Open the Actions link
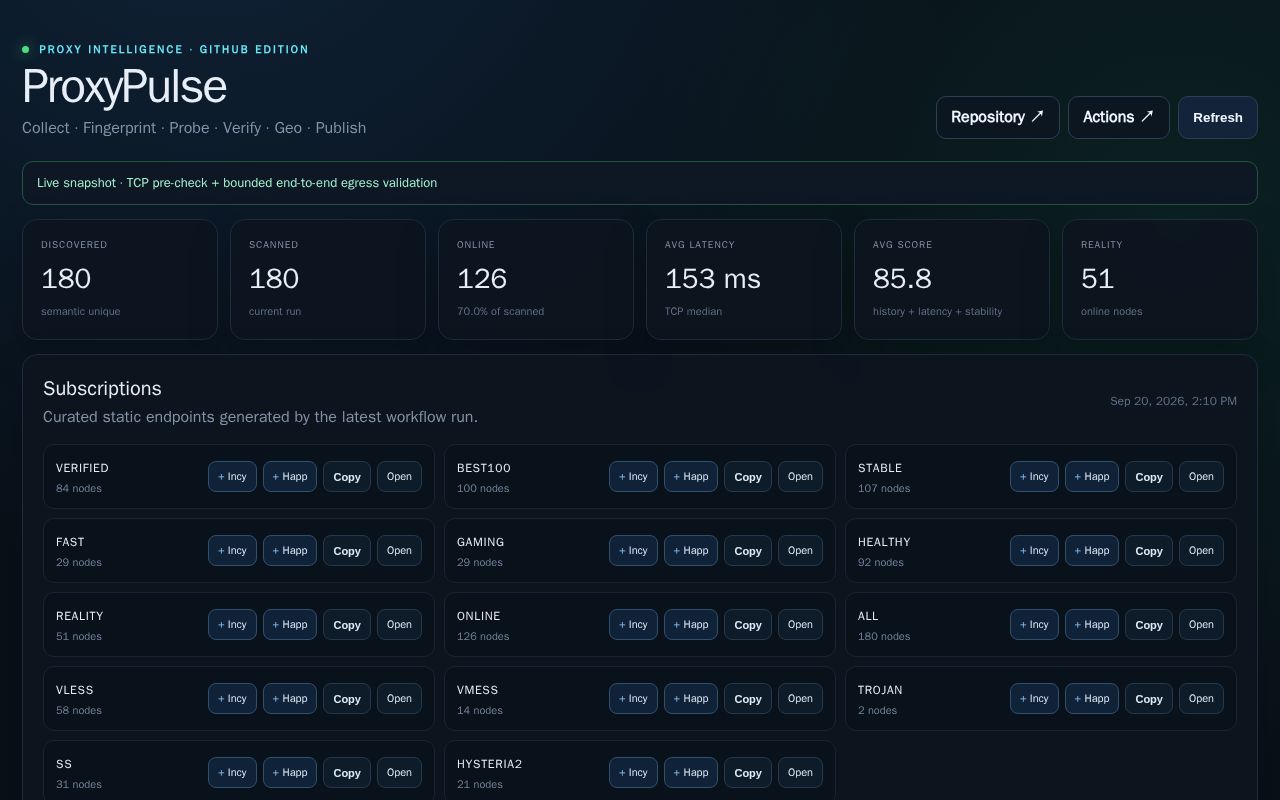The image size is (1280, 800). (1118, 117)
